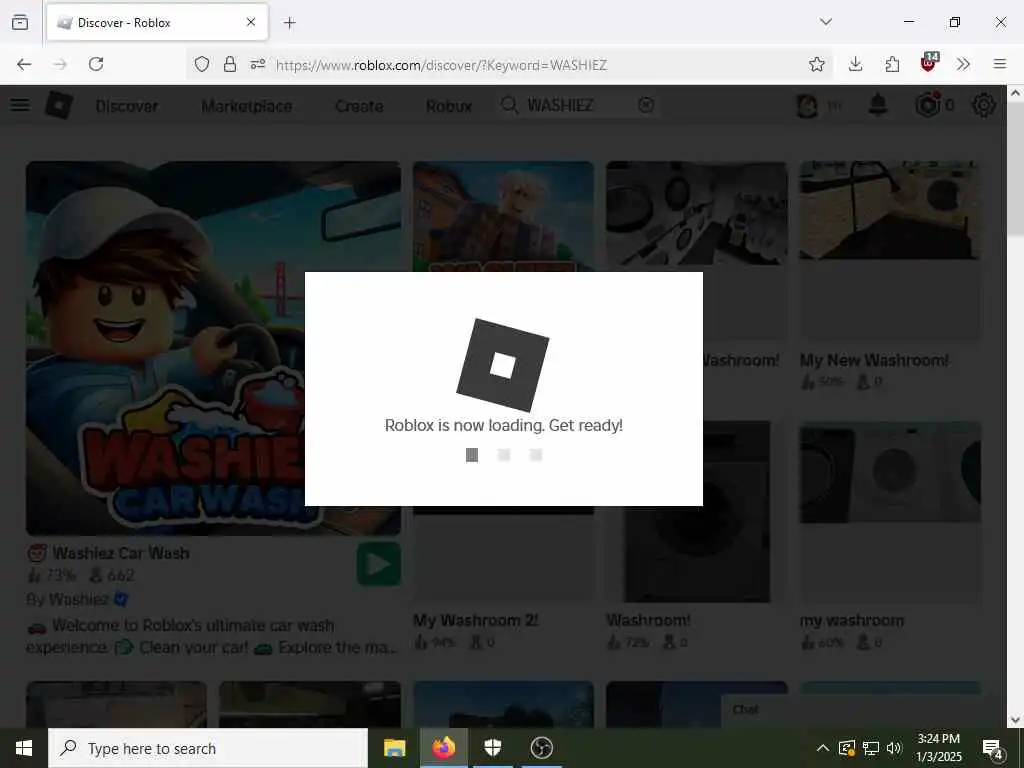Open Washroom! game title

(x=648, y=620)
